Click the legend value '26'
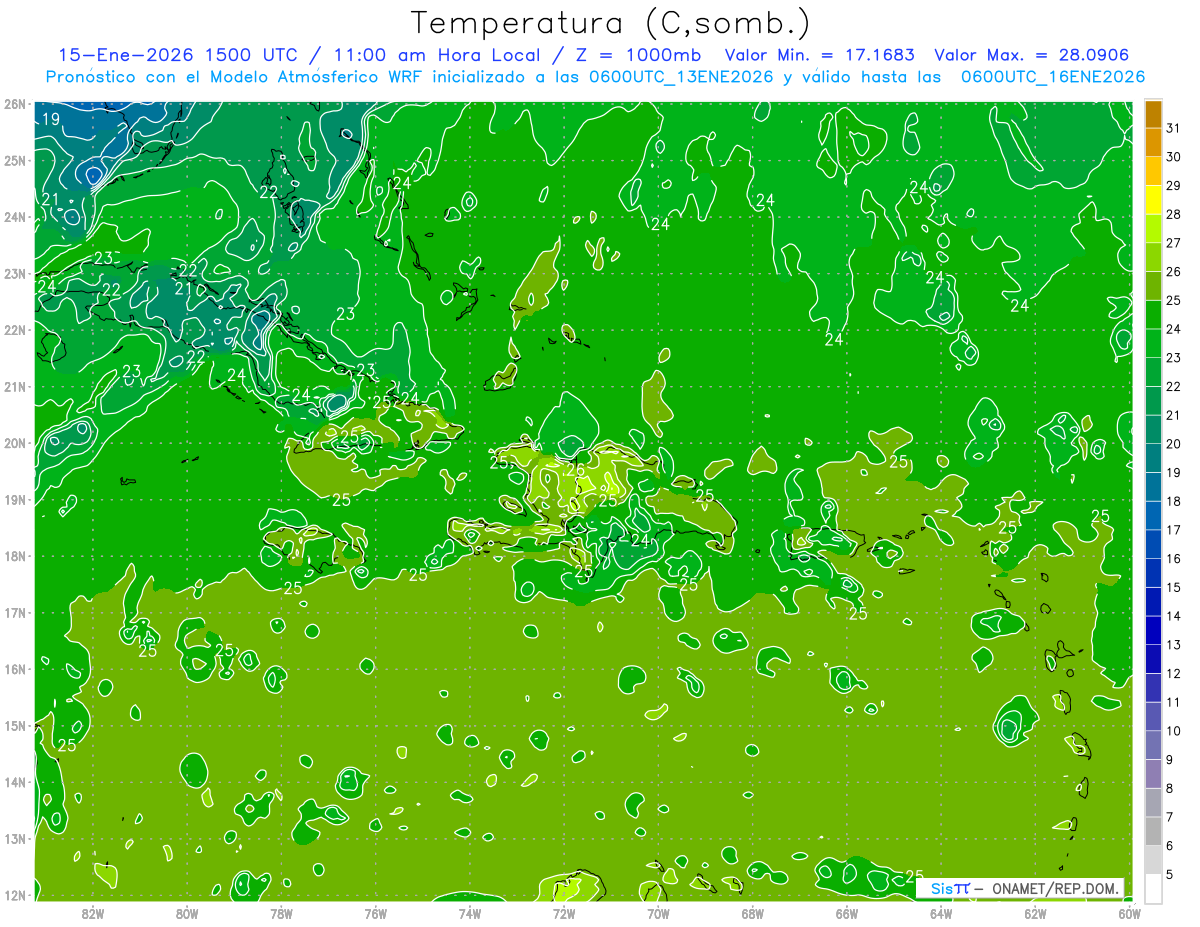The image size is (1200, 927). 1173,272
